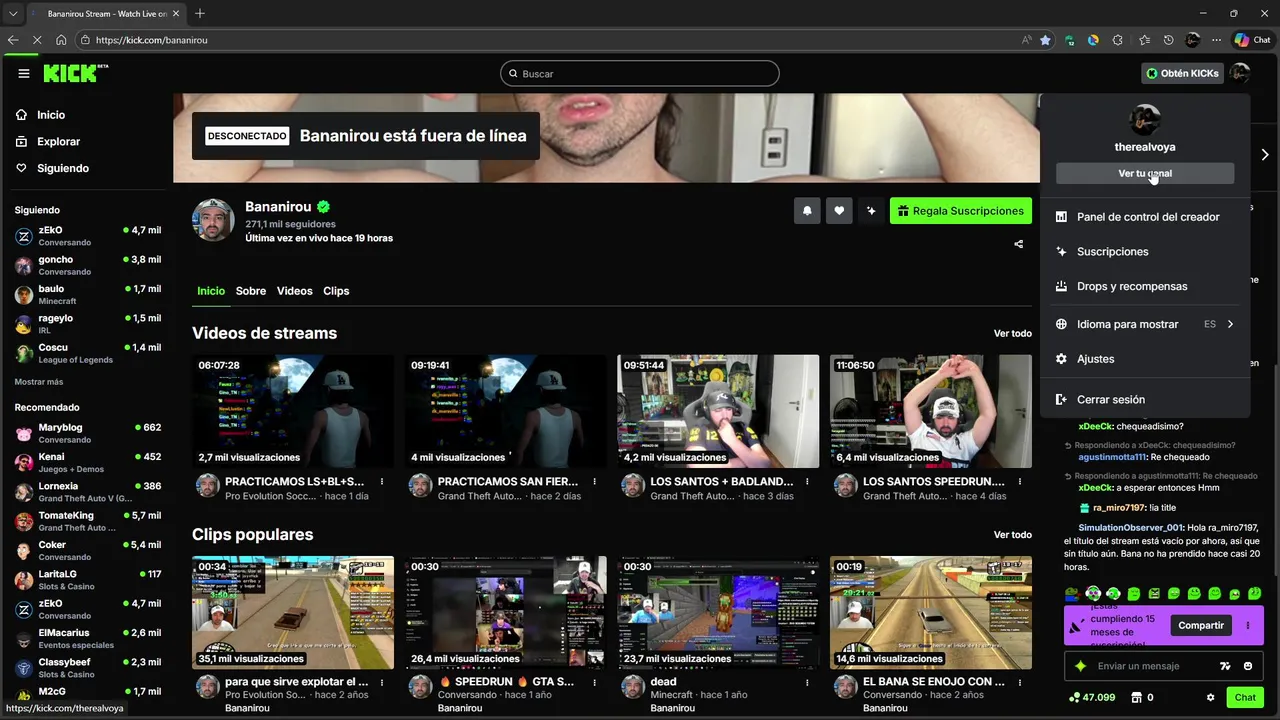1280x720 pixels.
Task: Switch to the Sobre tab
Action: click(x=251, y=291)
